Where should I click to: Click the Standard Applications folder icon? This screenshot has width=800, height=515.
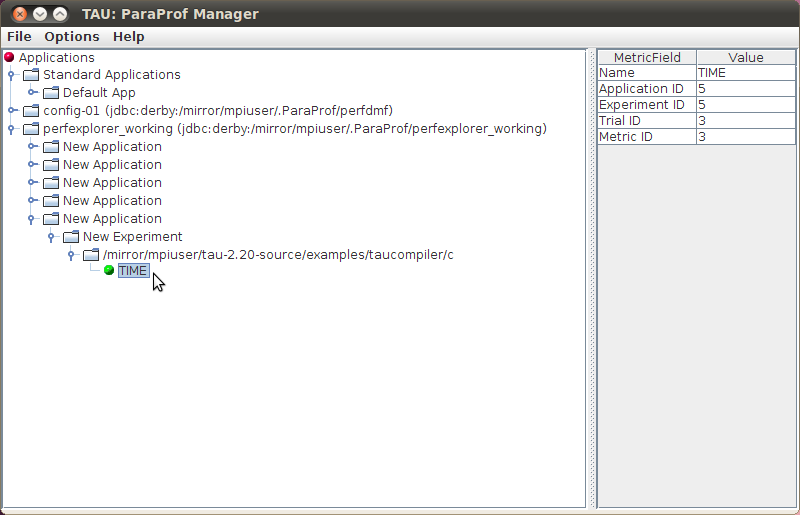point(31,75)
